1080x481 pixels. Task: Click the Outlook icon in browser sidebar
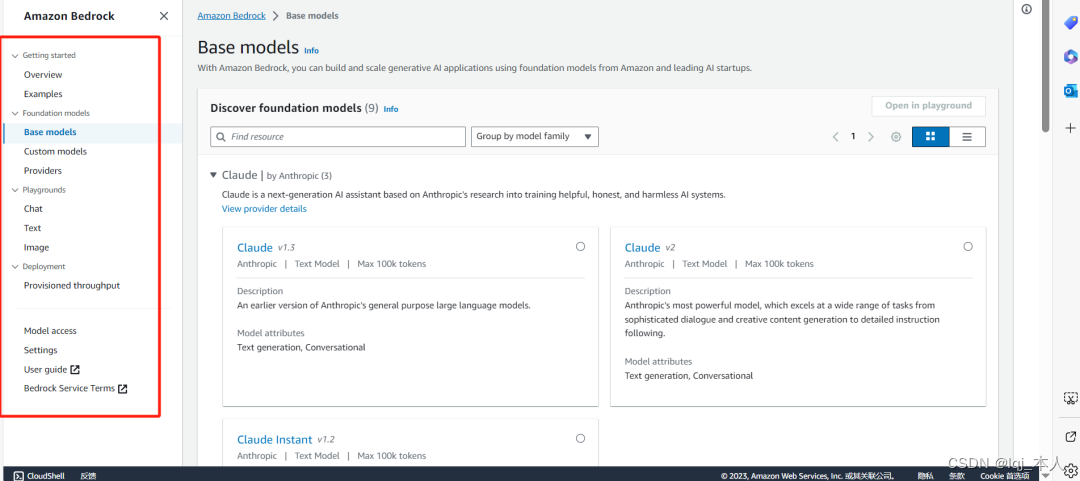point(1070,91)
